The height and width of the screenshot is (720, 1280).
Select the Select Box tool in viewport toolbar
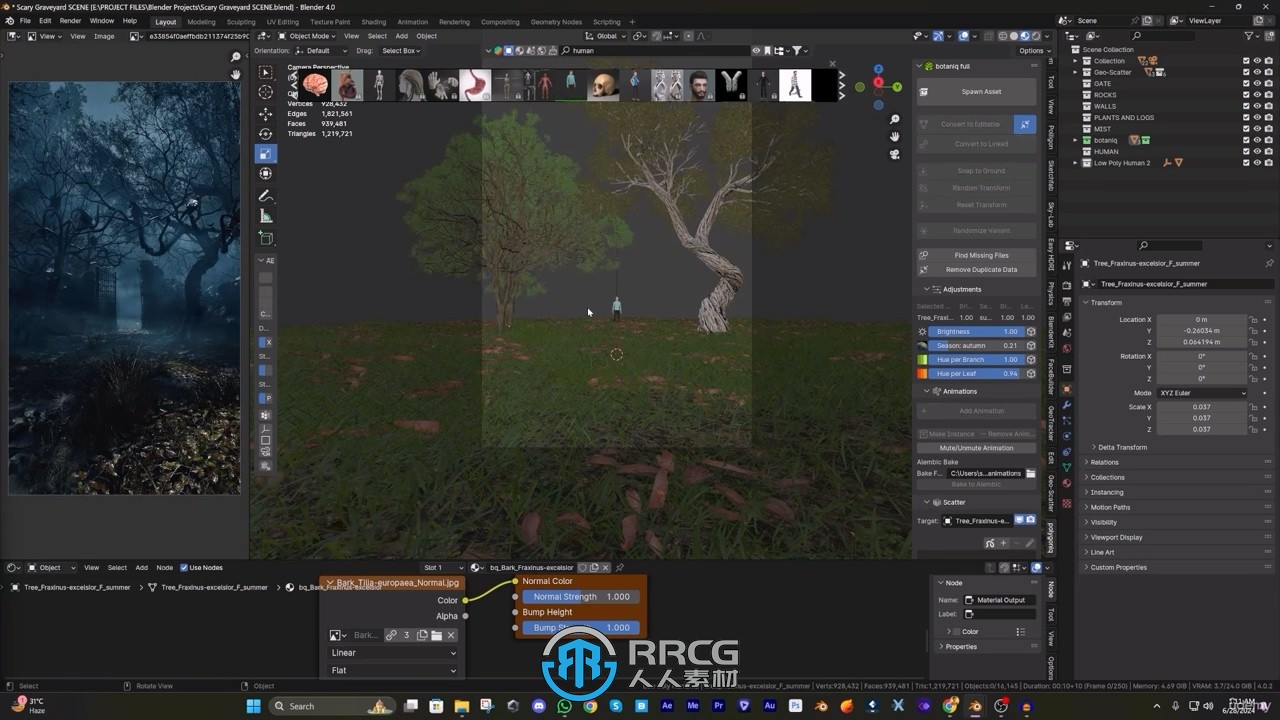pos(265,72)
